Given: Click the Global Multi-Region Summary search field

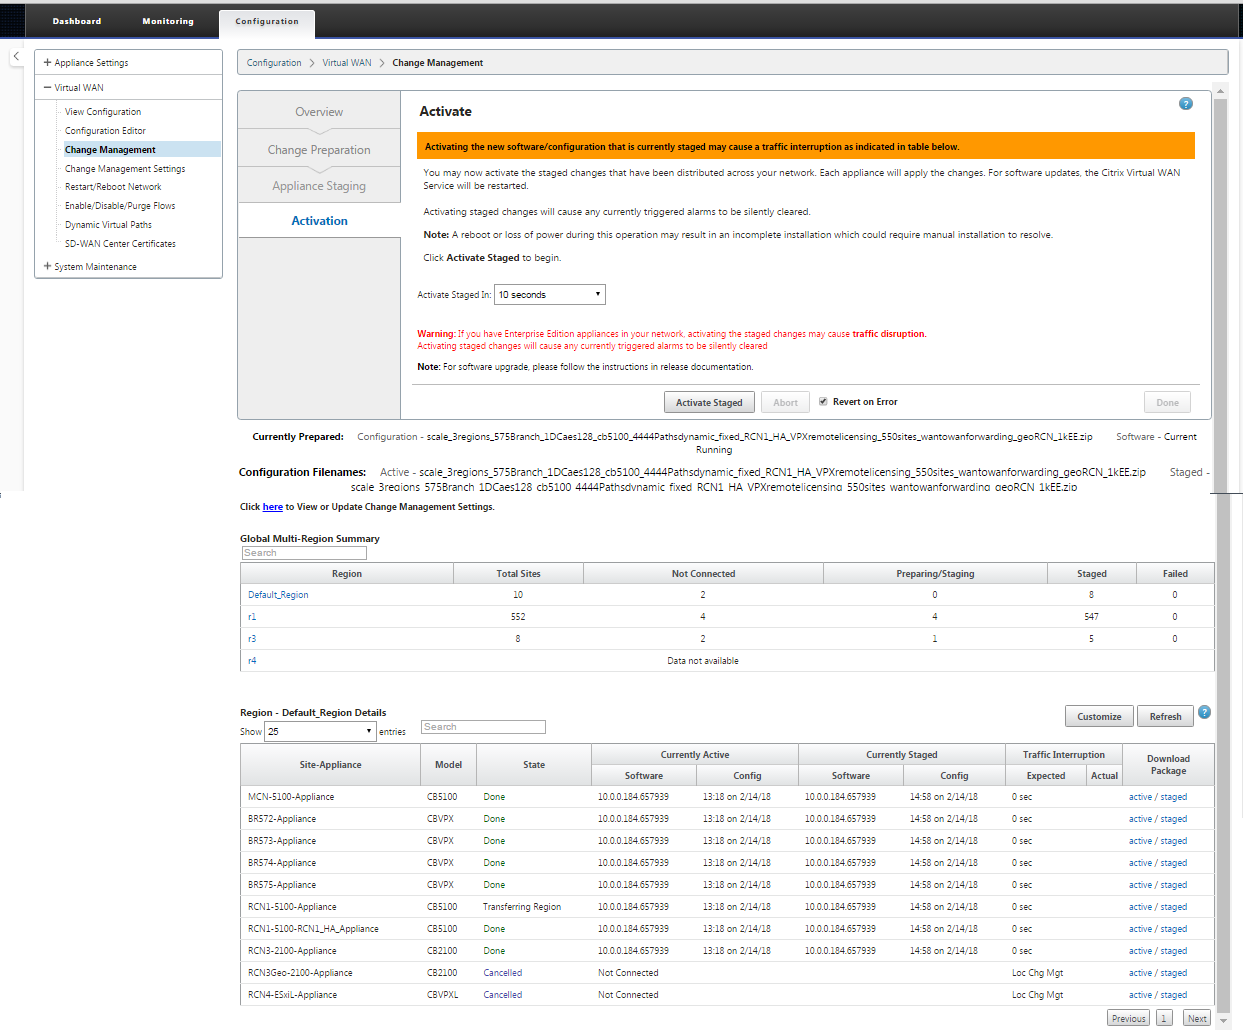Looking at the screenshot, I should coord(304,553).
